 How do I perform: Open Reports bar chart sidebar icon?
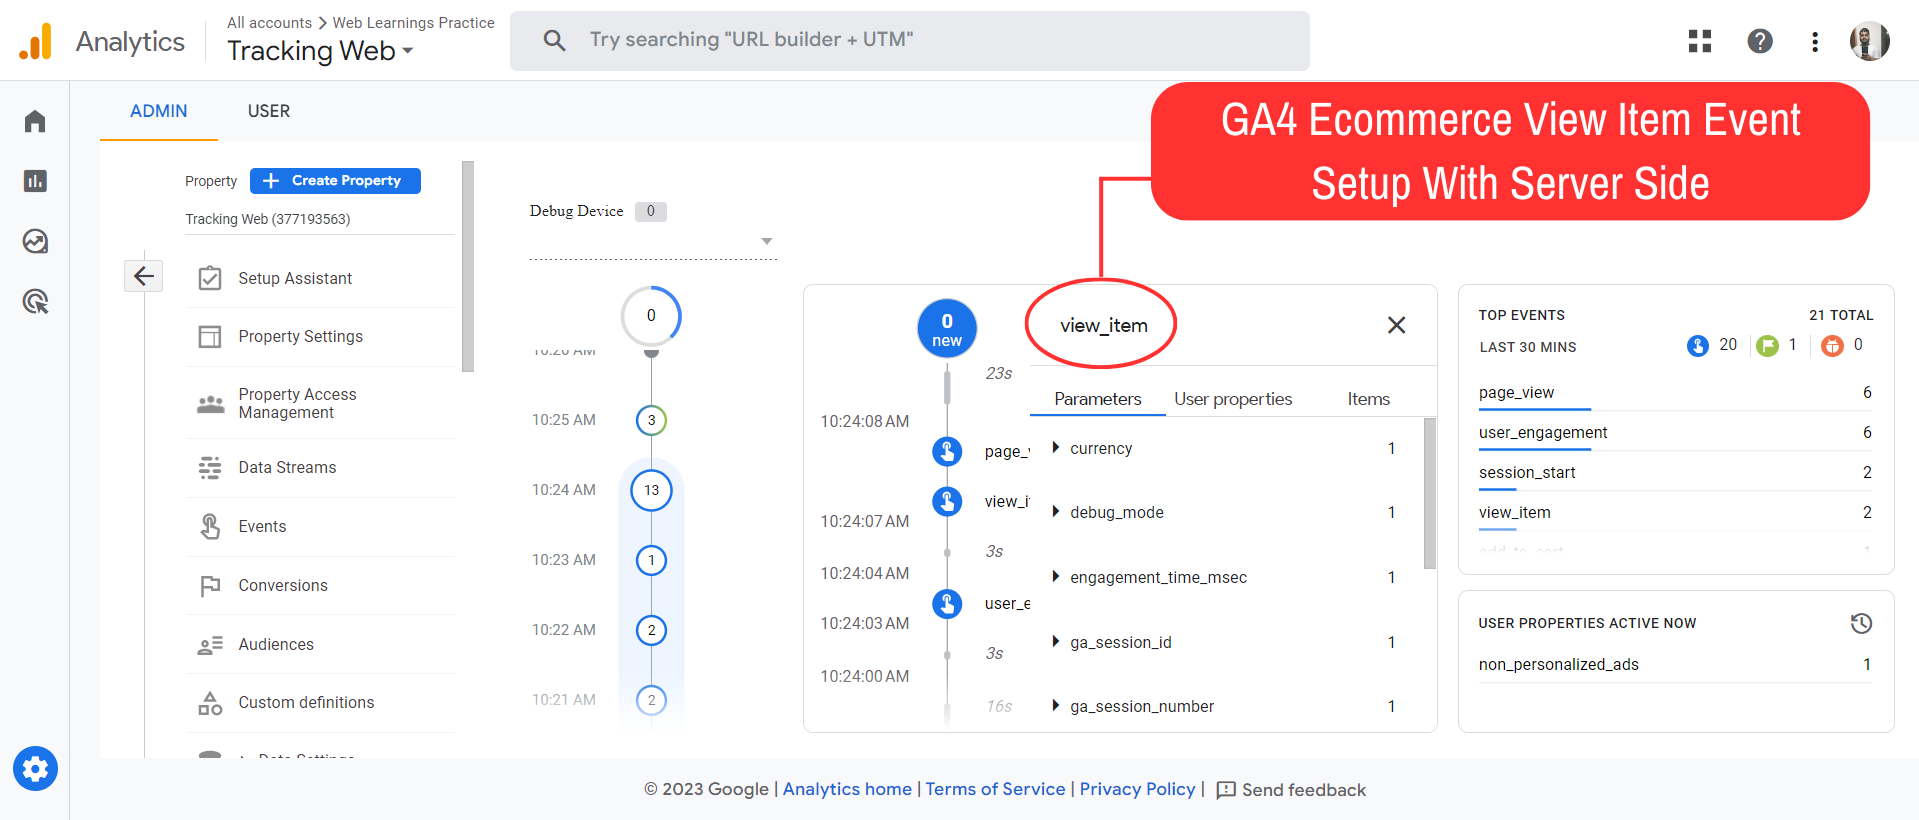35,181
